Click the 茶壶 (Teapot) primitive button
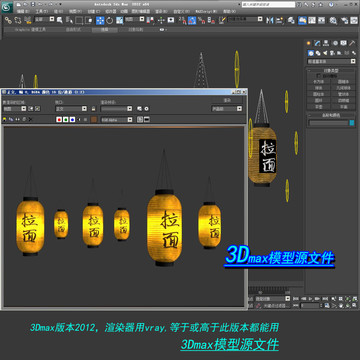Image resolution: width=360 pixels, height=360 pixels. coord(319,107)
